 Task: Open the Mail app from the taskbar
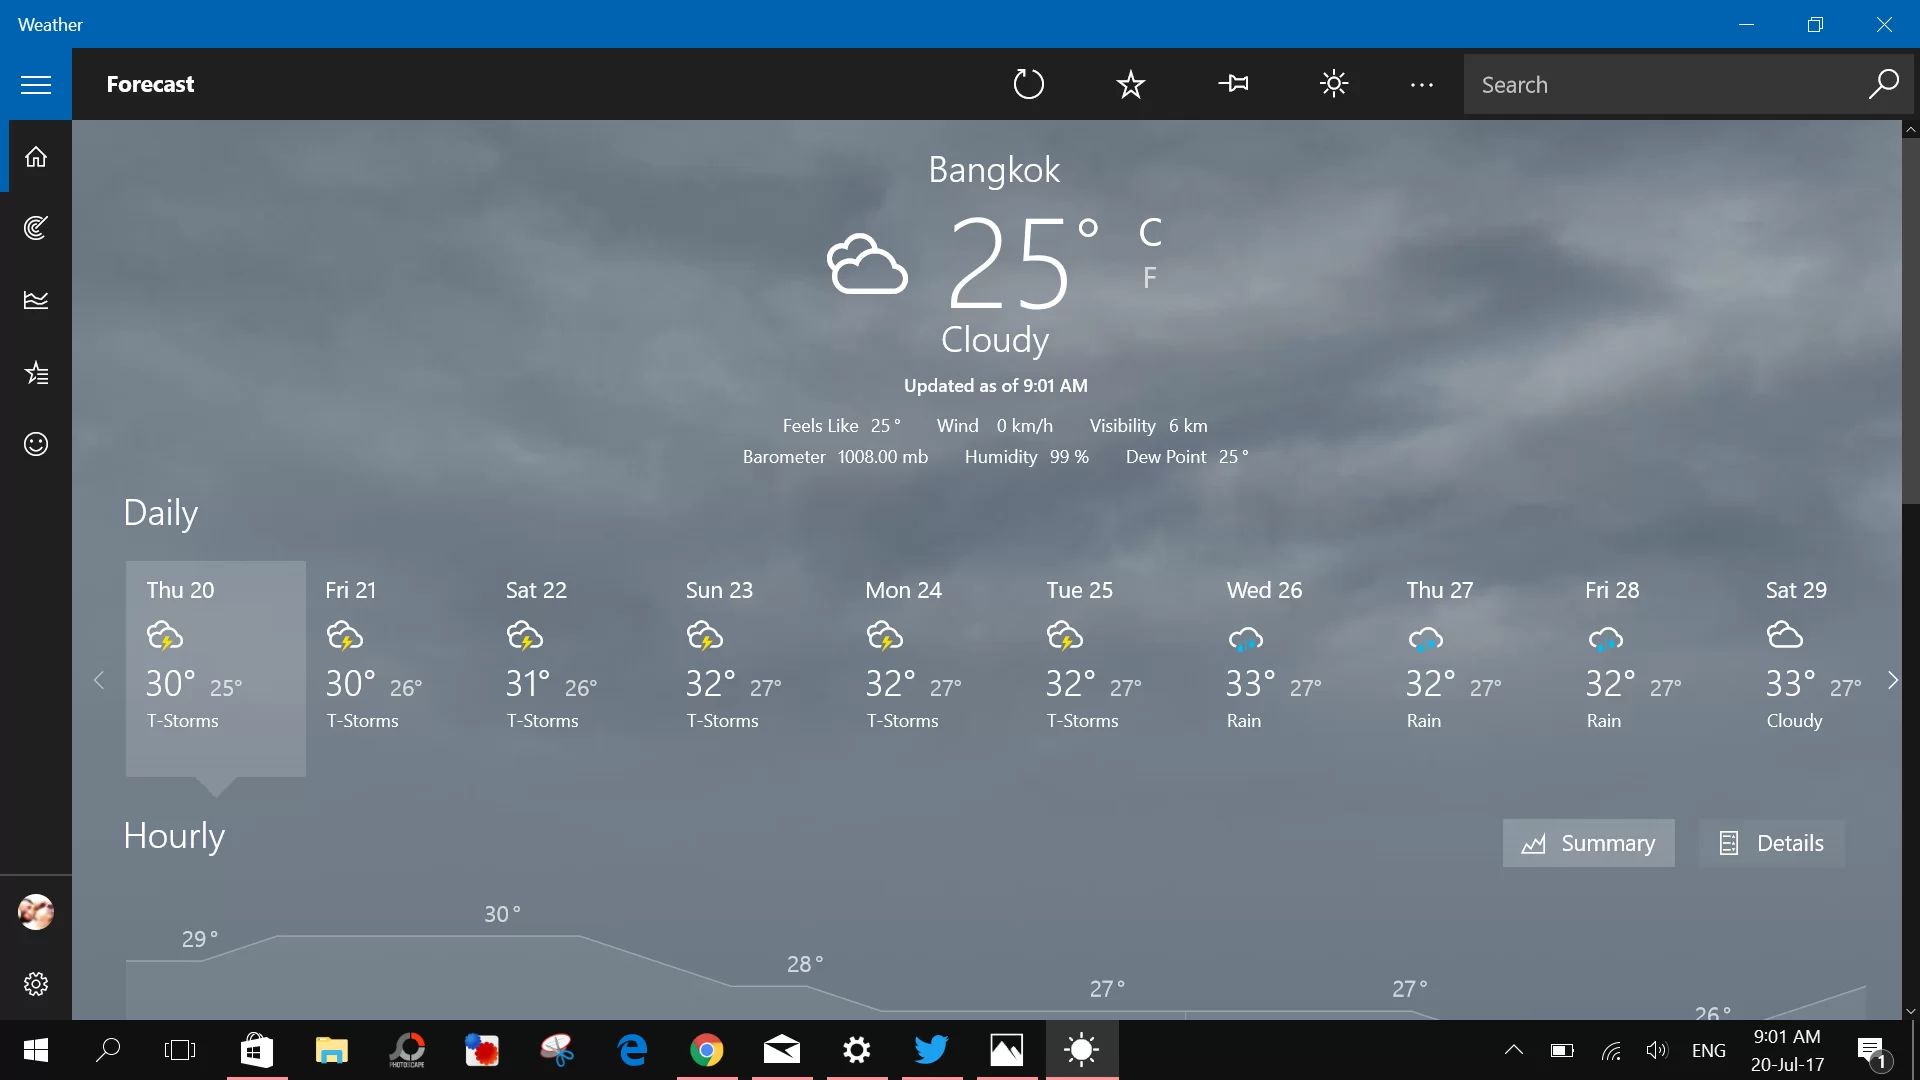(782, 1050)
